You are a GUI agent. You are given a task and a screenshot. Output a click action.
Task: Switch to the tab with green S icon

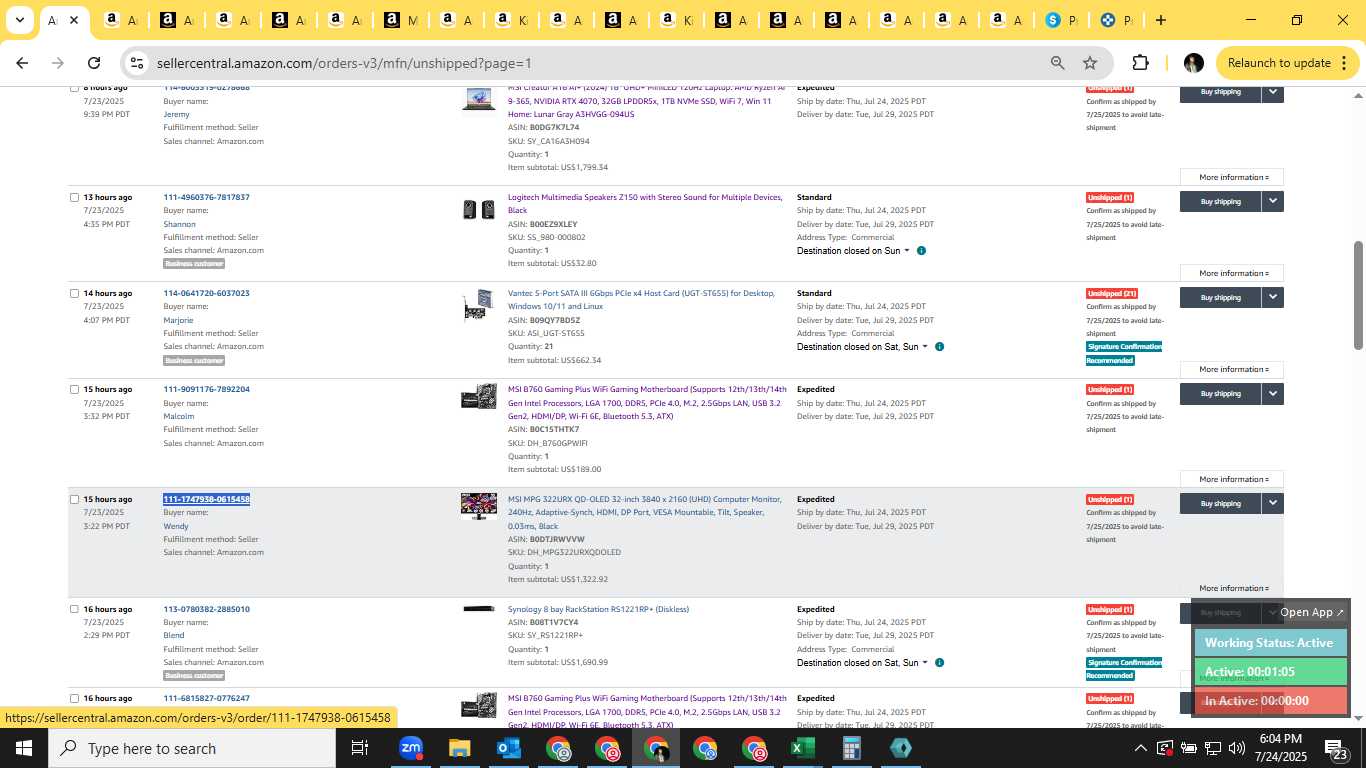[1061, 20]
